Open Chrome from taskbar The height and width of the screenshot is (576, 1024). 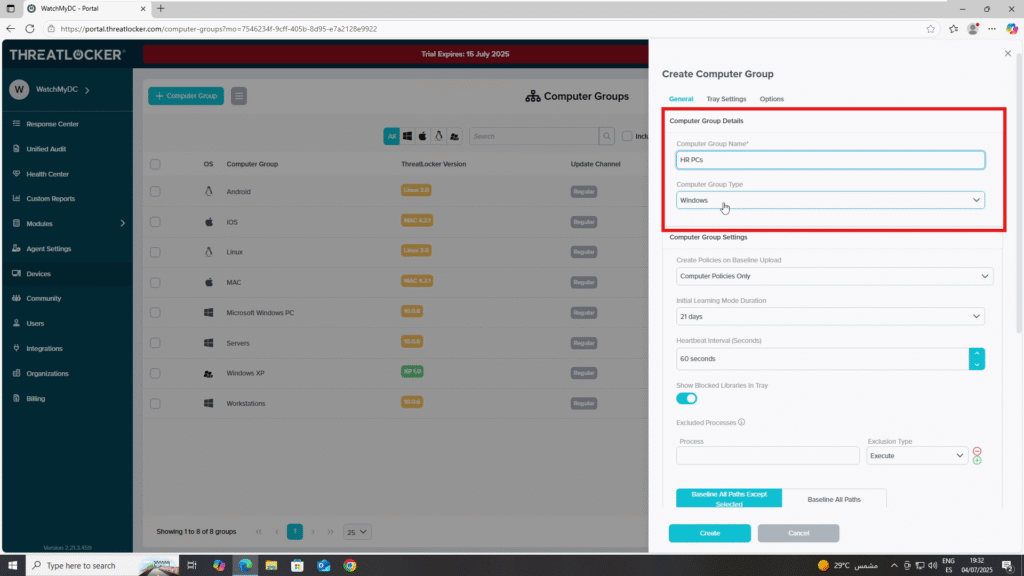click(350, 566)
